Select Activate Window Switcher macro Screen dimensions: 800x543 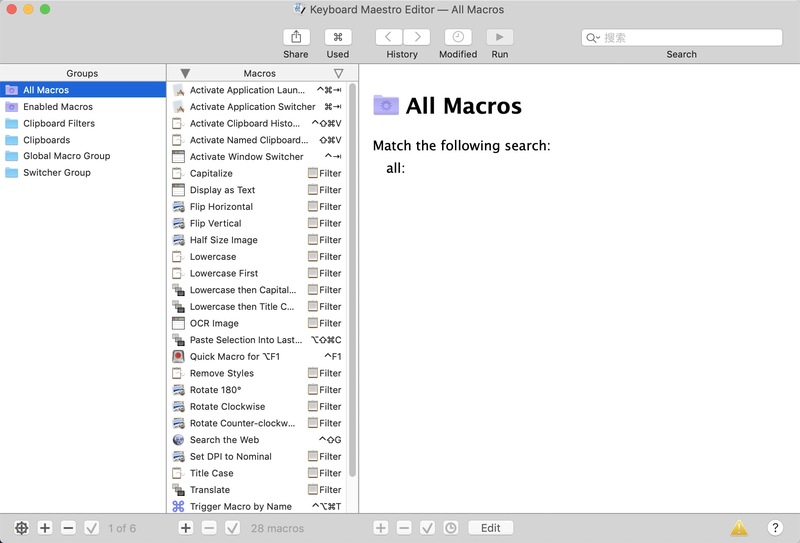(258, 157)
